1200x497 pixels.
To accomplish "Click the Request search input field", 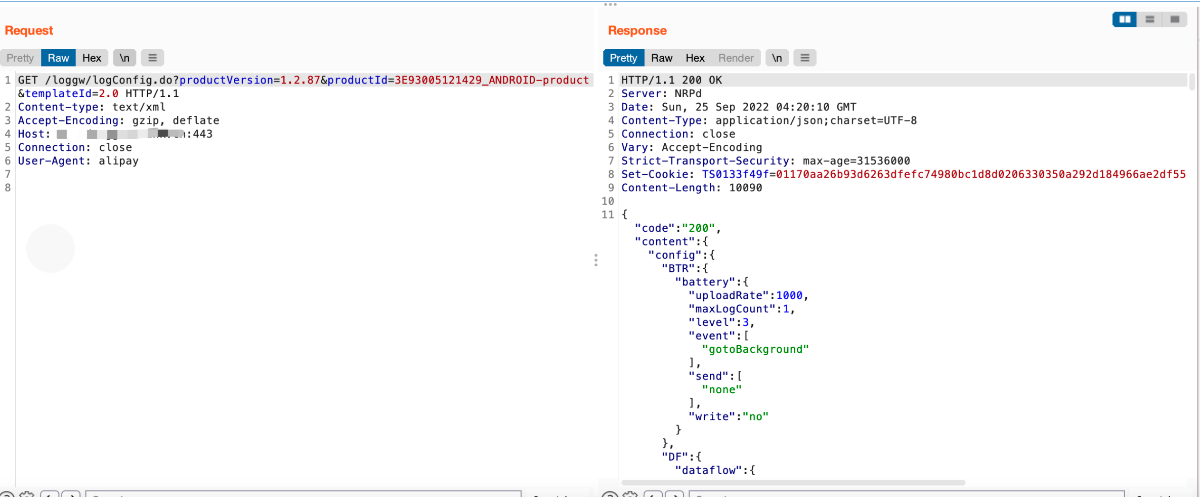I will (x=300, y=494).
